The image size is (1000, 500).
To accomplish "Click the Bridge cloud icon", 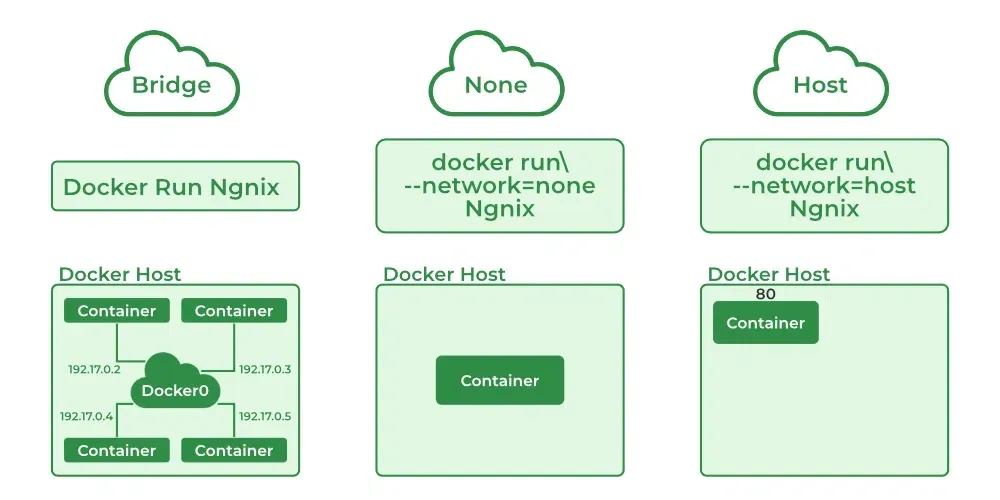I will [172, 73].
